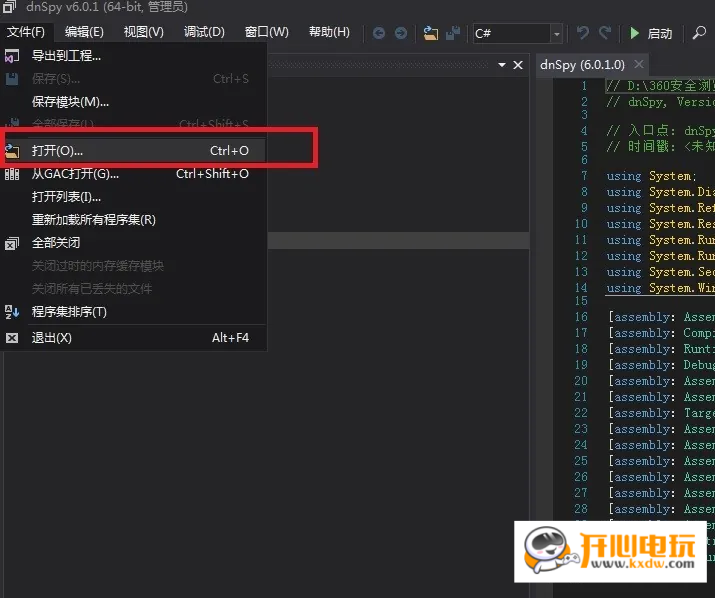Click 全部关闭 in the file menu
This screenshot has width=715, height=598.
point(56,243)
